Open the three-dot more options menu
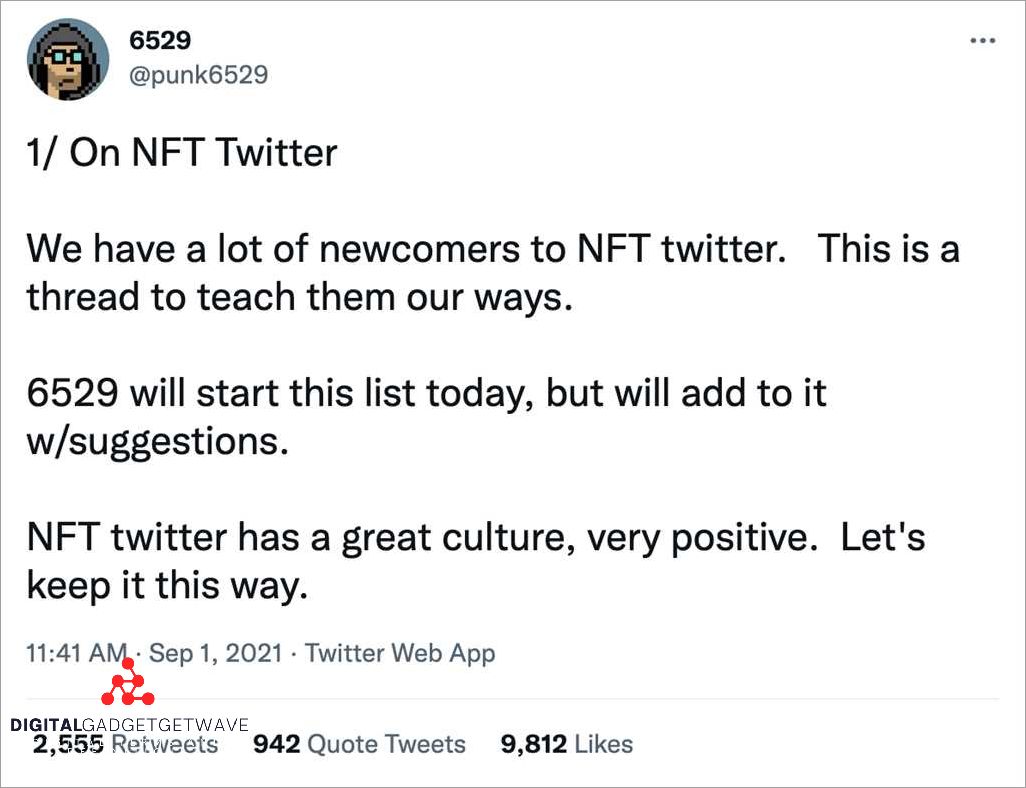The height and width of the screenshot is (788, 1026). 983,41
